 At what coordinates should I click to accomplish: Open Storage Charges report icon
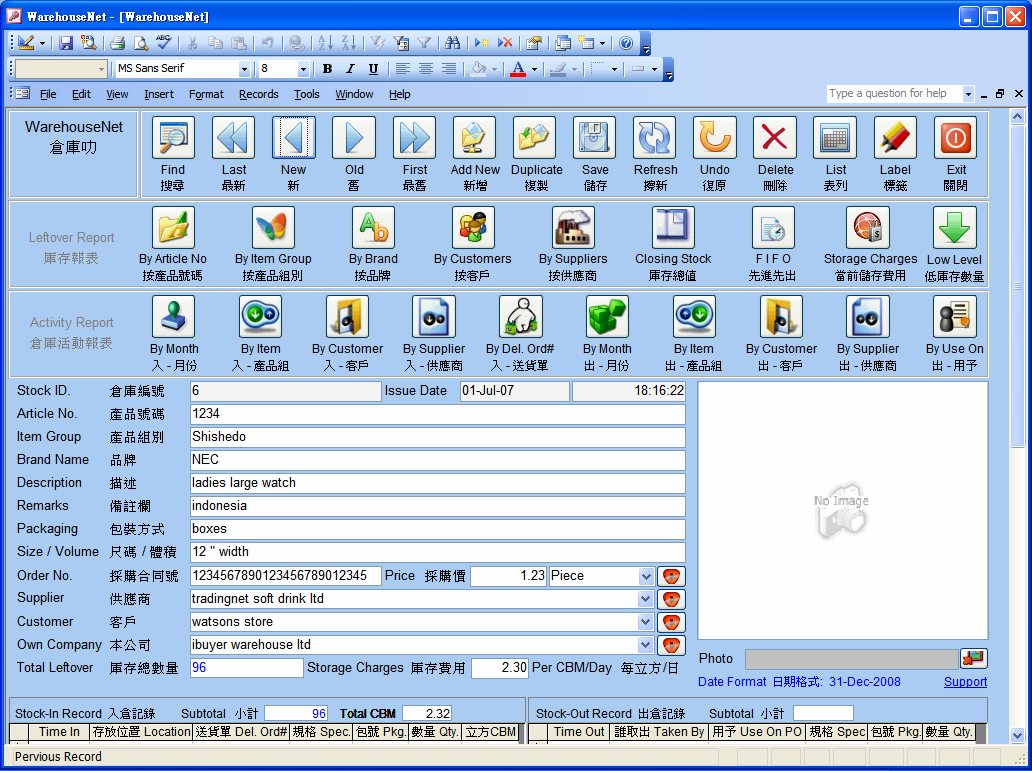point(869,228)
